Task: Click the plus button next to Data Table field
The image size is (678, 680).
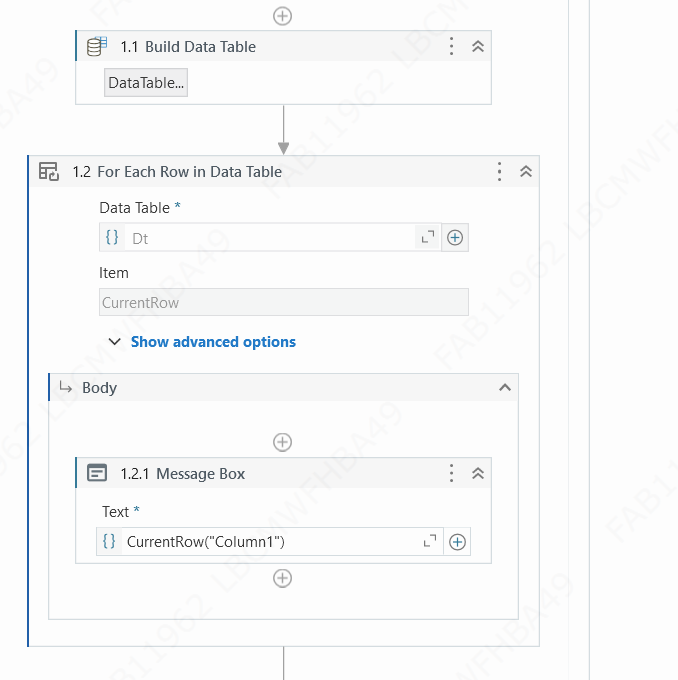Action: click(x=455, y=238)
